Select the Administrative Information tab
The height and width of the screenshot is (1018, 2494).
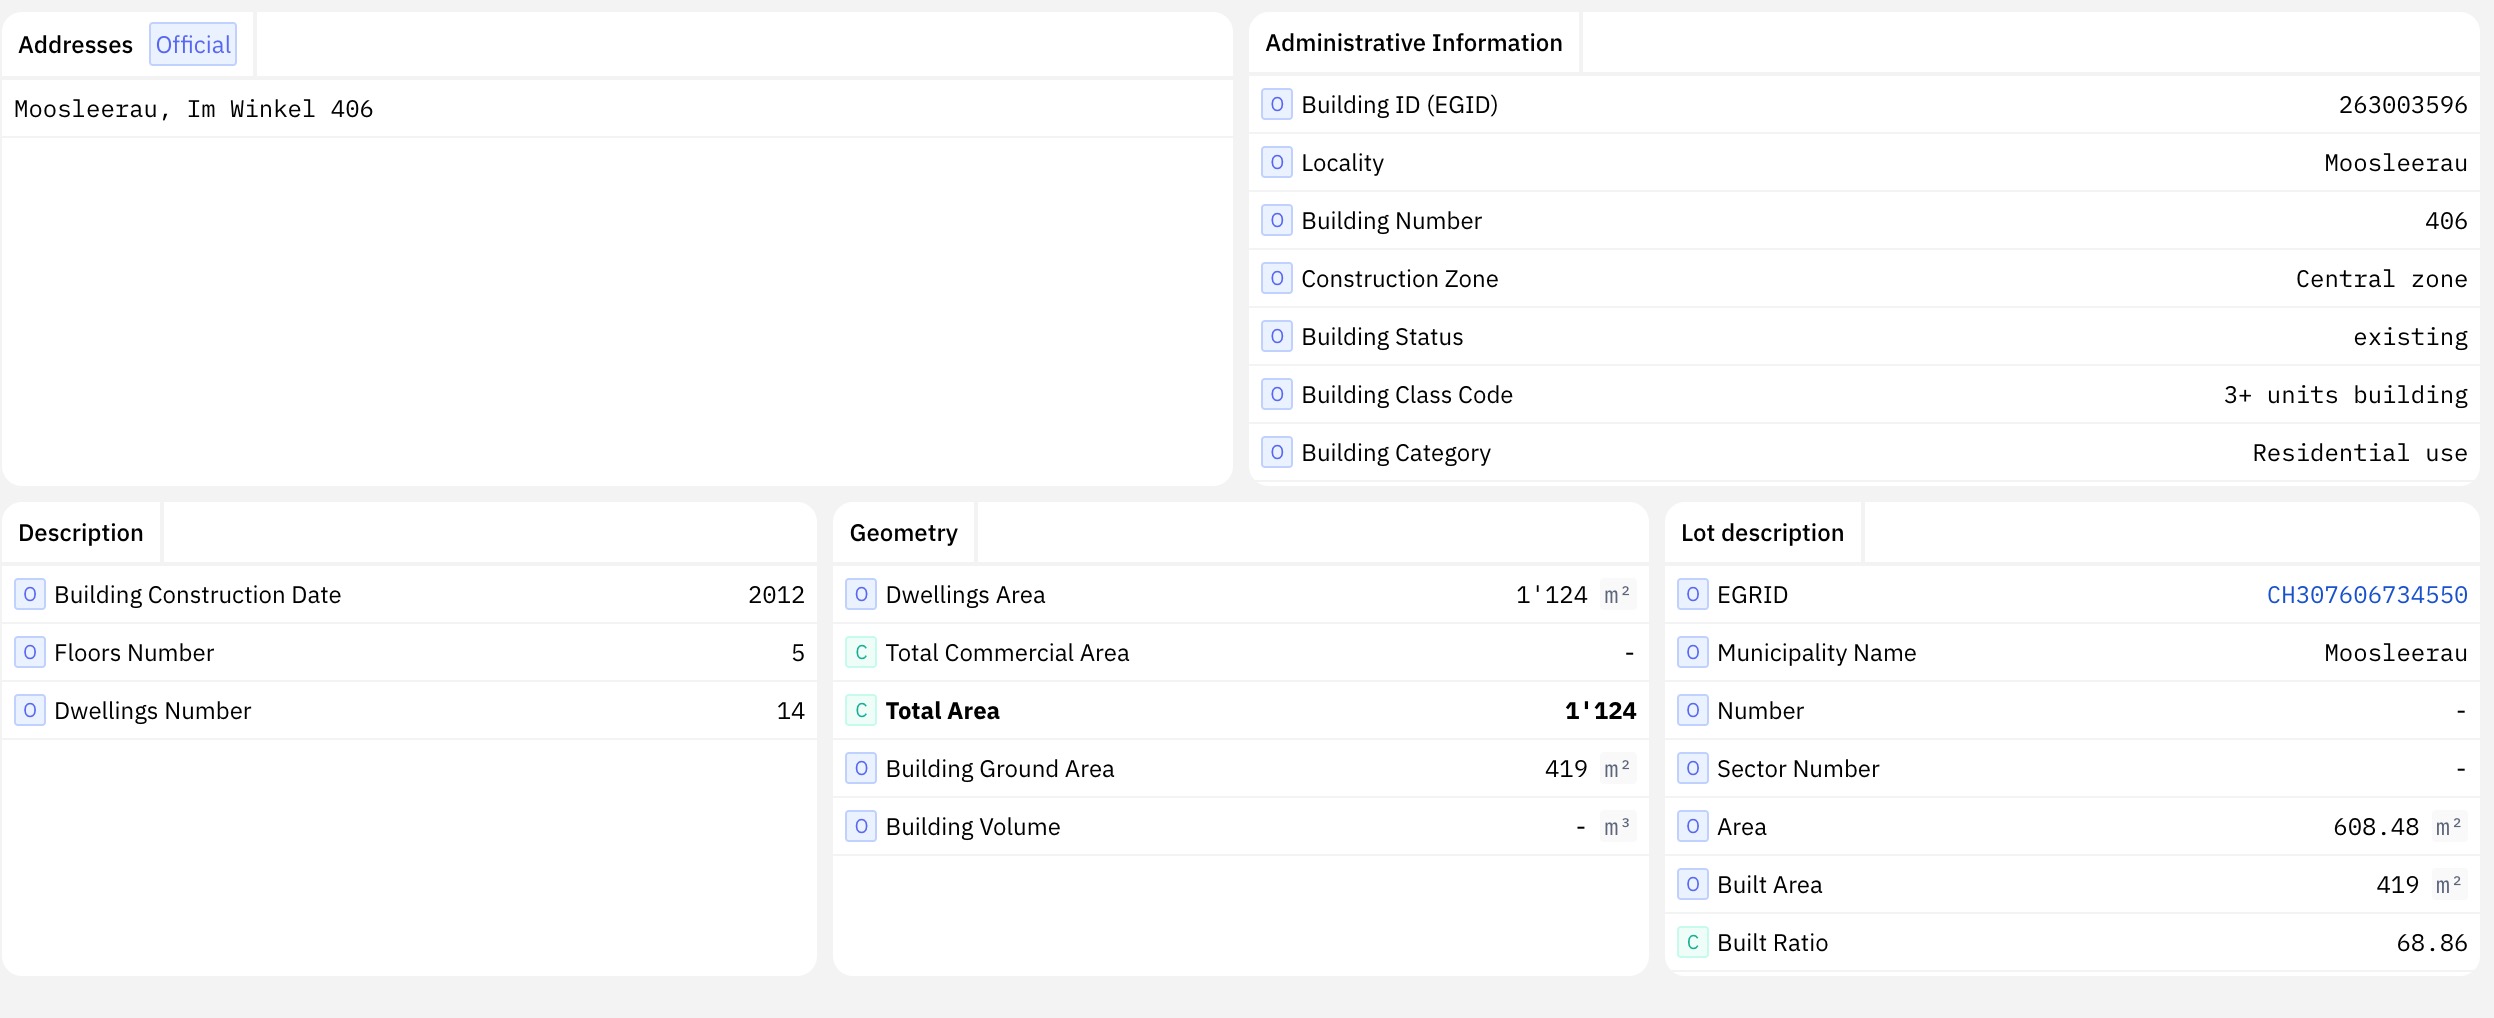click(x=1413, y=43)
